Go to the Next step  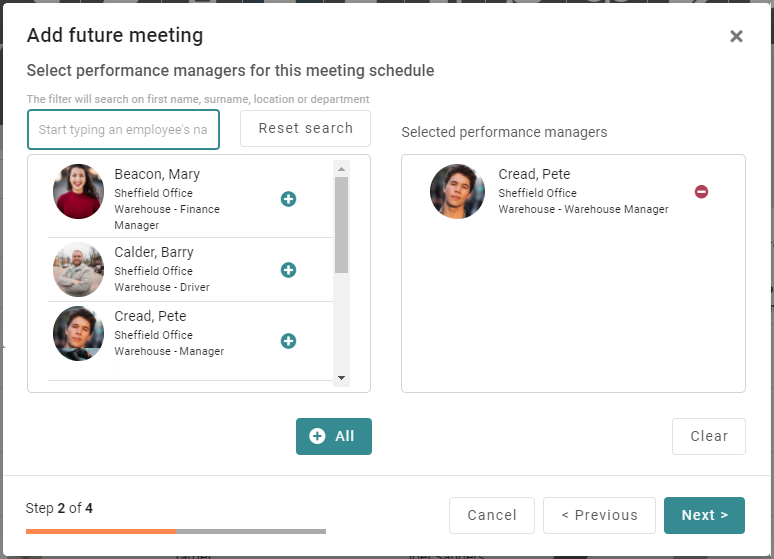click(704, 515)
